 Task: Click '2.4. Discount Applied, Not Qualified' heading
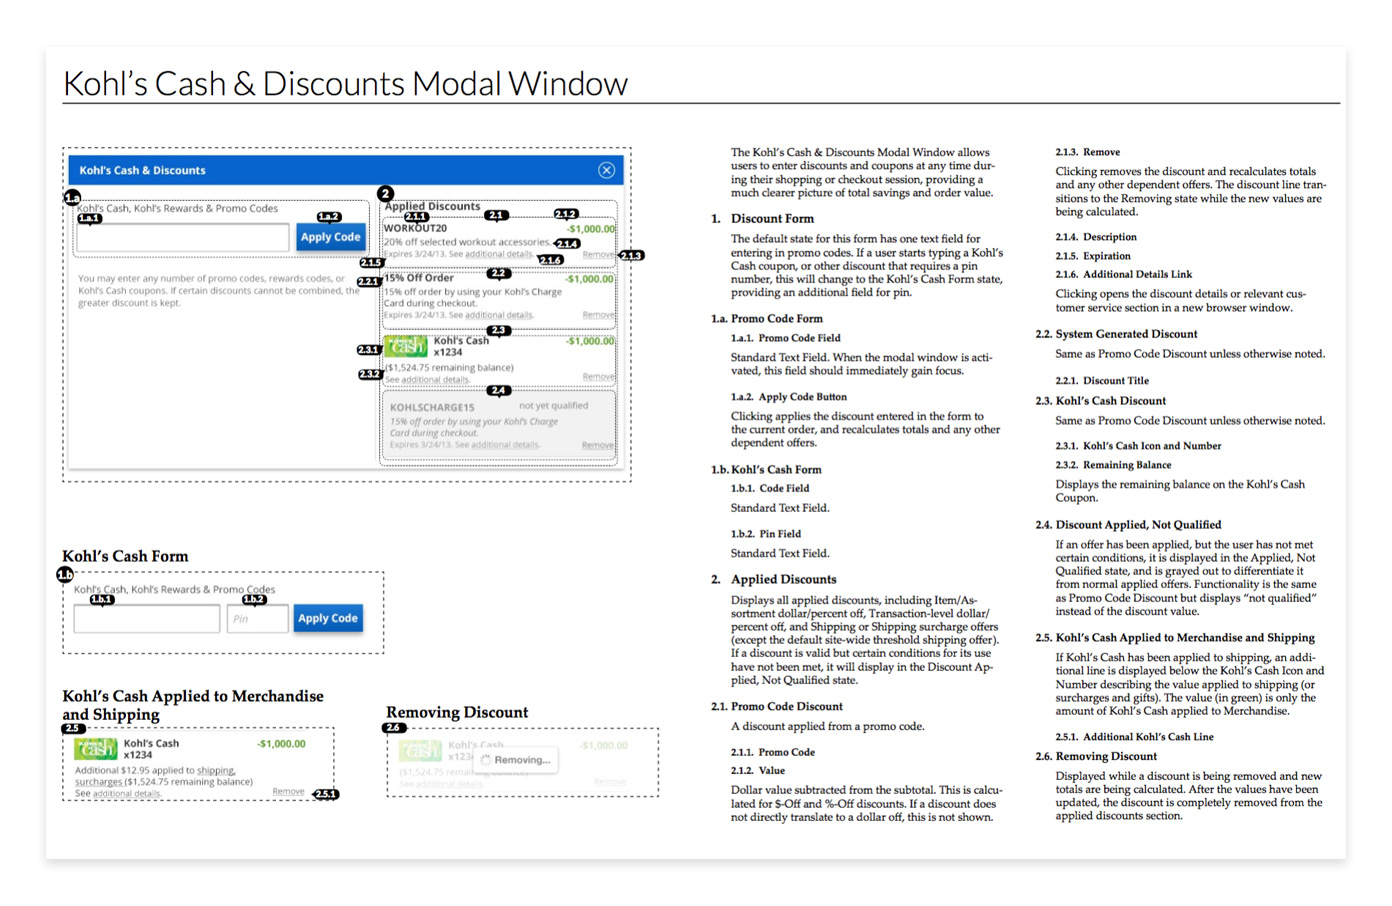pos(1128,525)
